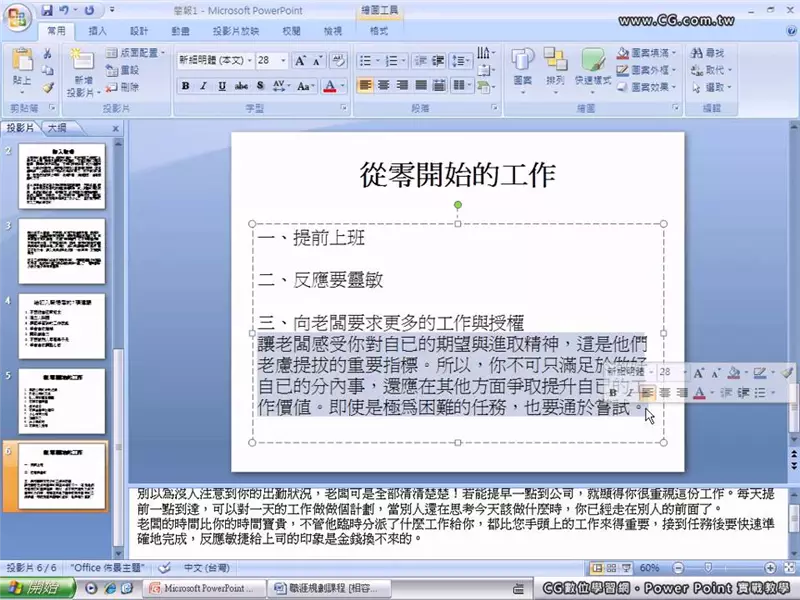Viewport: 800px width, 600px height.
Task: Select slide 4 thumbnail in the slide panel
Action: coord(62,327)
